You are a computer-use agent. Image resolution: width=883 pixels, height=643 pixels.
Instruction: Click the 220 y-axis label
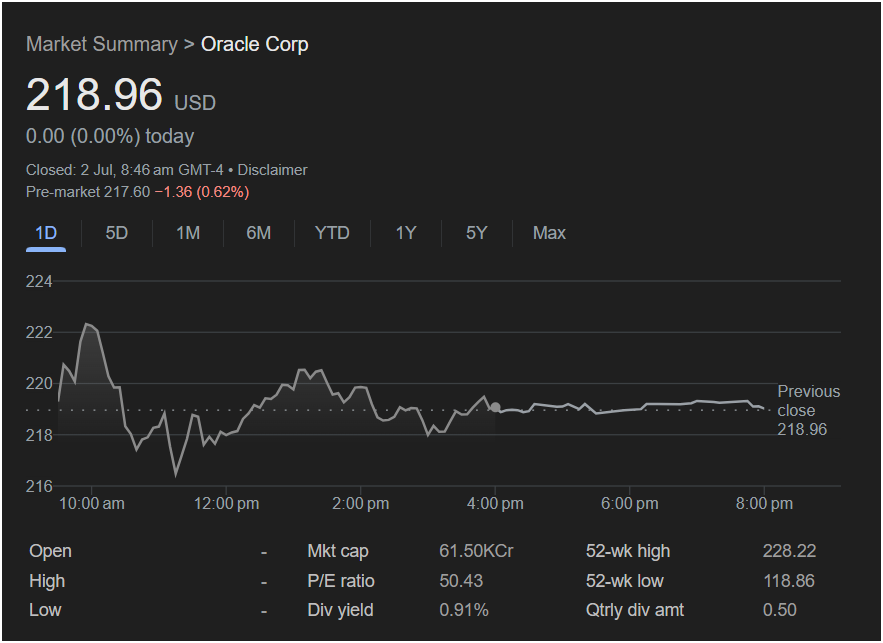[x=39, y=384]
